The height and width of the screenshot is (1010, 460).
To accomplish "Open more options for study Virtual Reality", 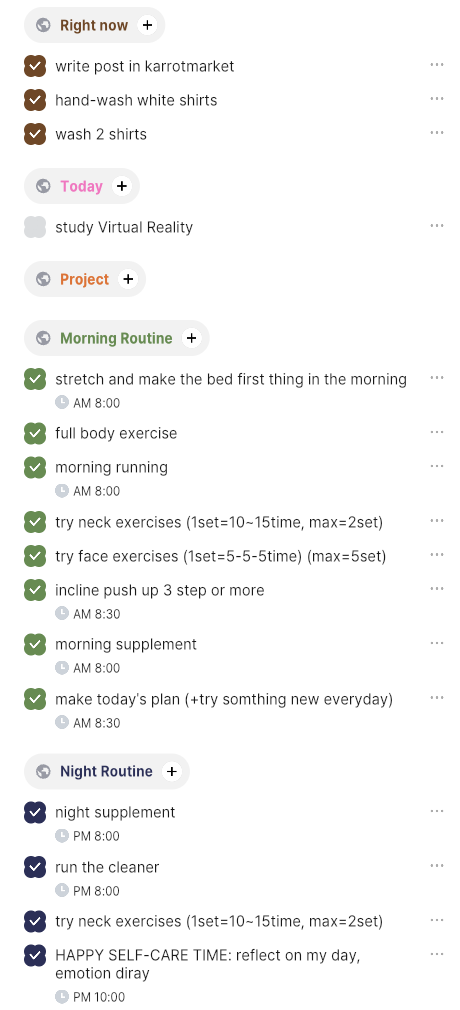I will (437, 225).
